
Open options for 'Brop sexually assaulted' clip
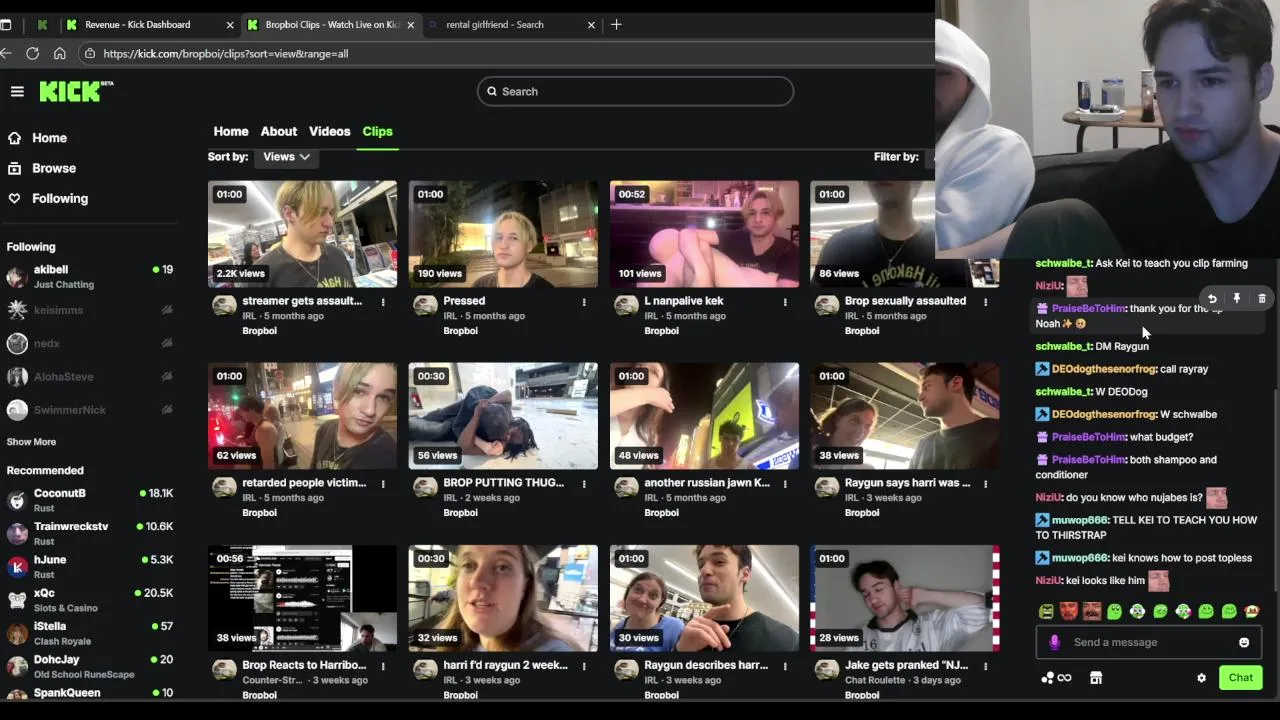click(x=986, y=301)
